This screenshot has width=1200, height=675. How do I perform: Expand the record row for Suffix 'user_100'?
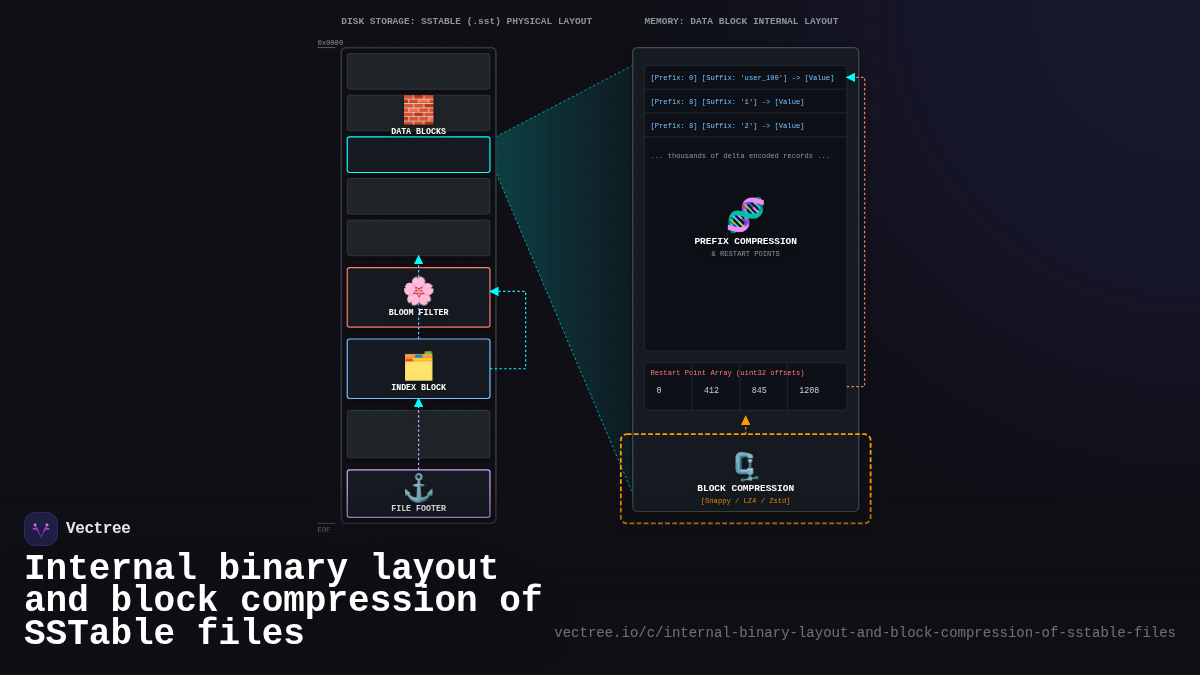click(x=745, y=77)
